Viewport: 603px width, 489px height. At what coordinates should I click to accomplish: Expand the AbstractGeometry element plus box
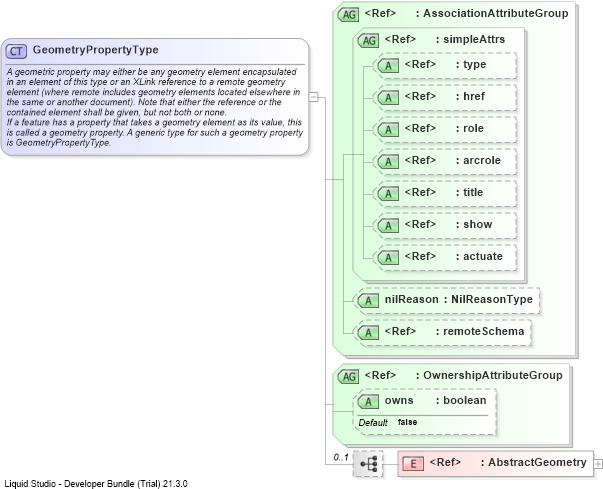point(598,464)
